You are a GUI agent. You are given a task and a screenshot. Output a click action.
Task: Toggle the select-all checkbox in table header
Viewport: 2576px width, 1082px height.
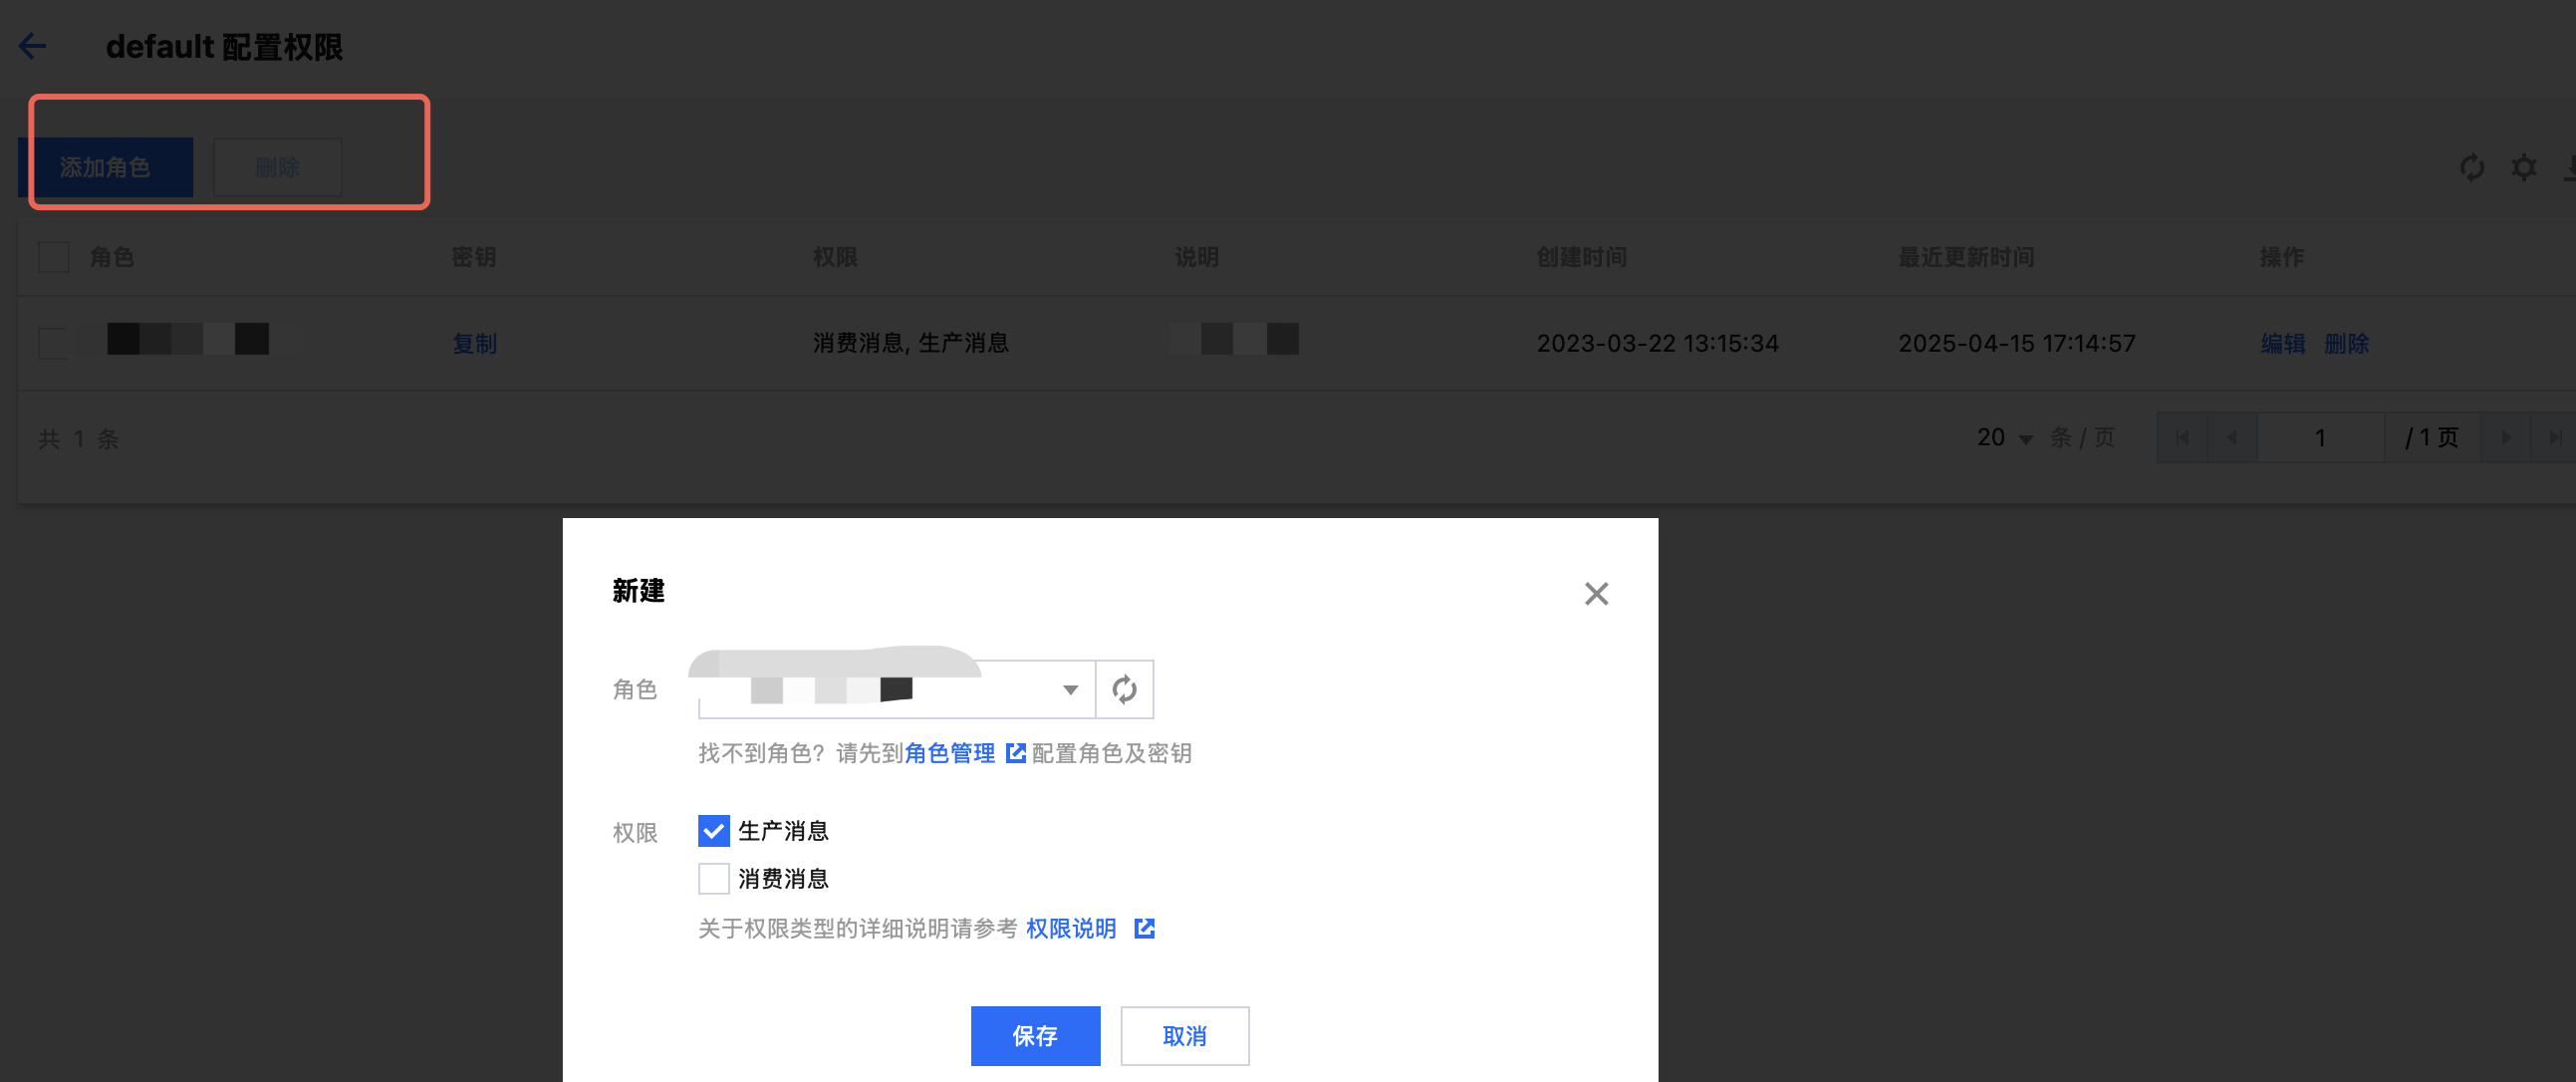[x=53, y=257]
